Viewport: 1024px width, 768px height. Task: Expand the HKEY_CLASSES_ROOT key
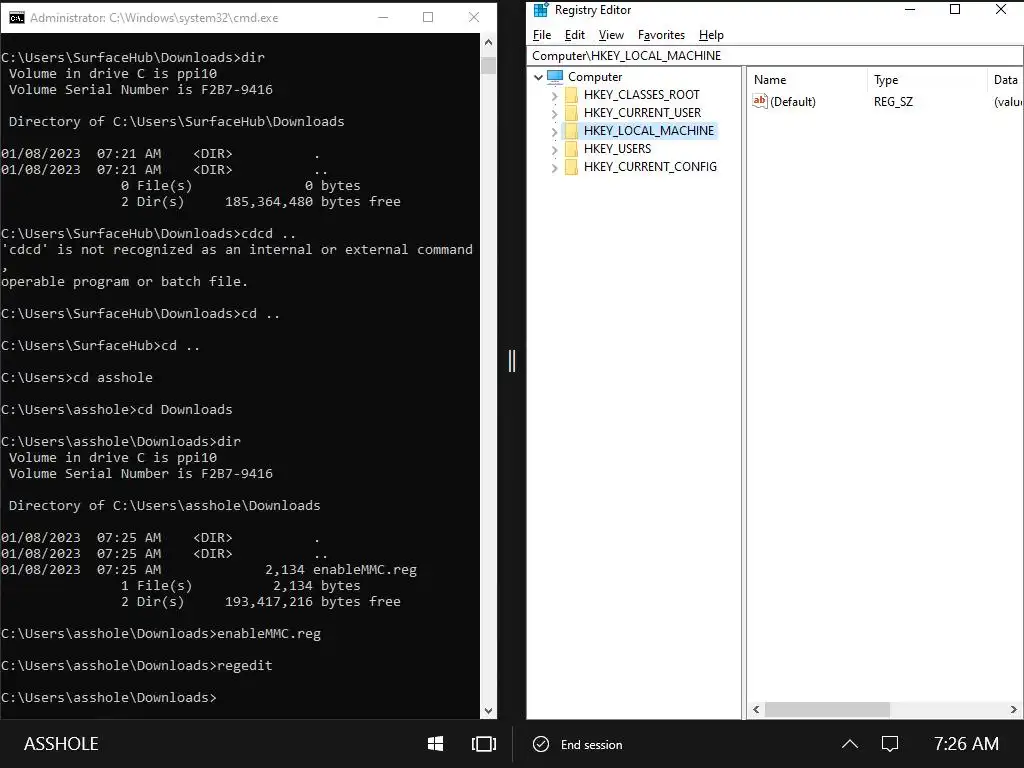[554, 95]
